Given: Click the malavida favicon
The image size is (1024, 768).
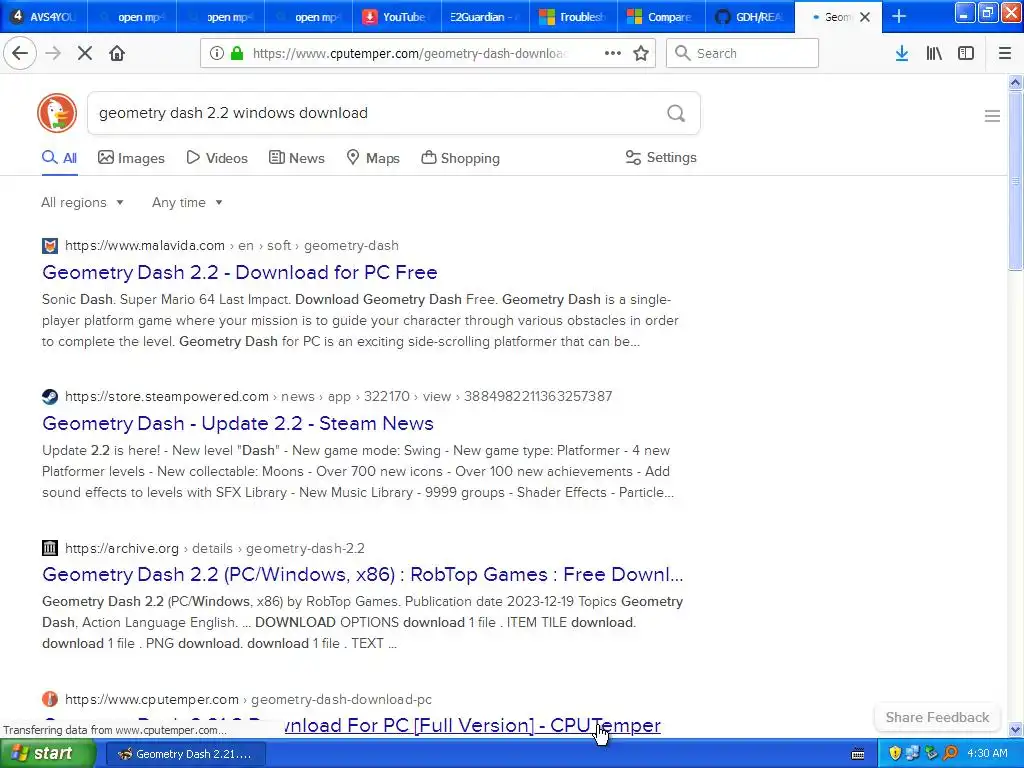Looking at the screenshot, I should (x=50, y=246).
